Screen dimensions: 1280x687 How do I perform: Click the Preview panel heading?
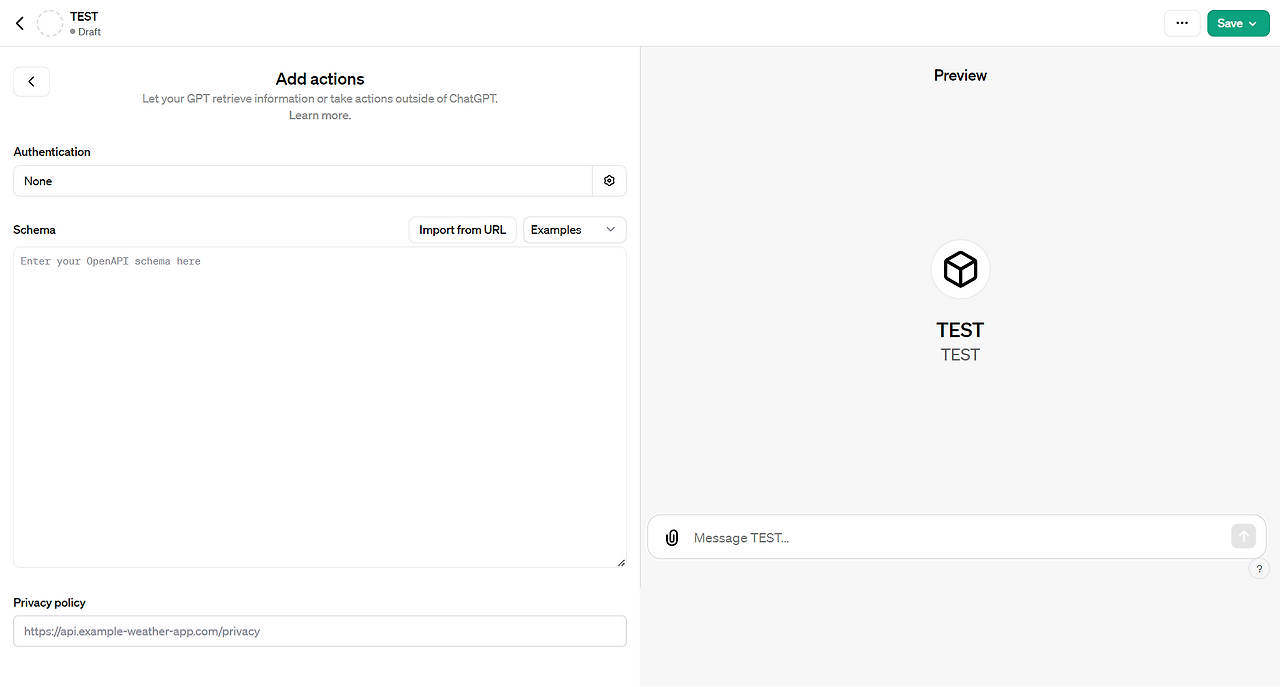pos(960,76)
